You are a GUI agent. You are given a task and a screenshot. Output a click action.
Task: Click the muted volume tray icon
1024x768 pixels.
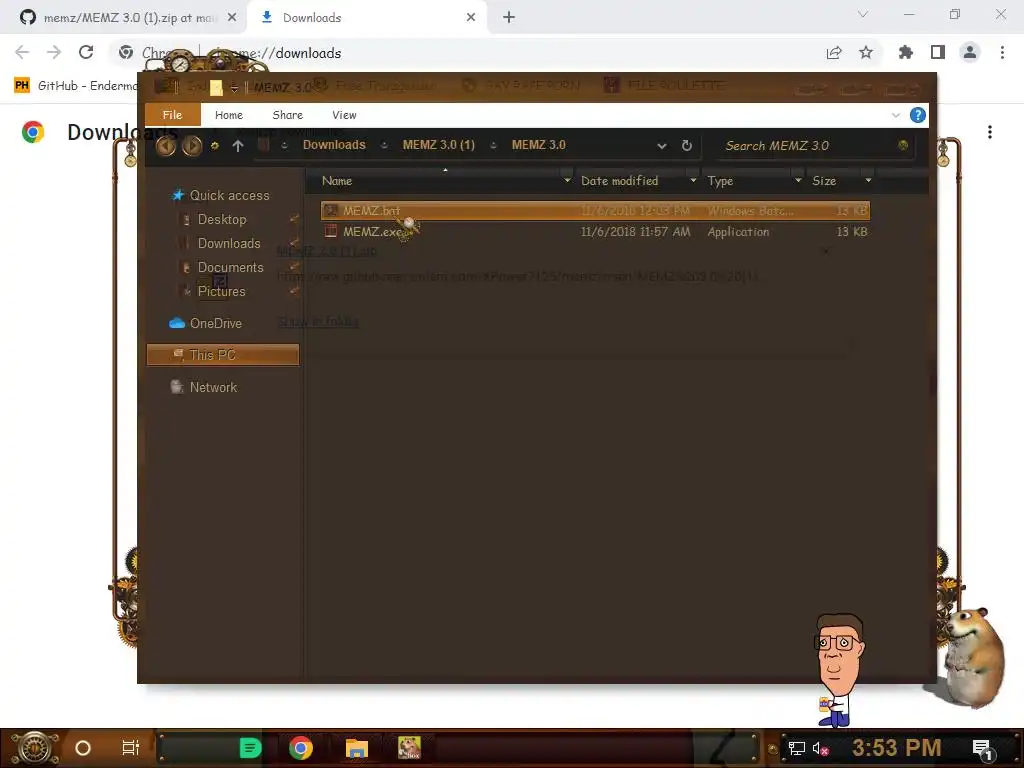(820, 749)
